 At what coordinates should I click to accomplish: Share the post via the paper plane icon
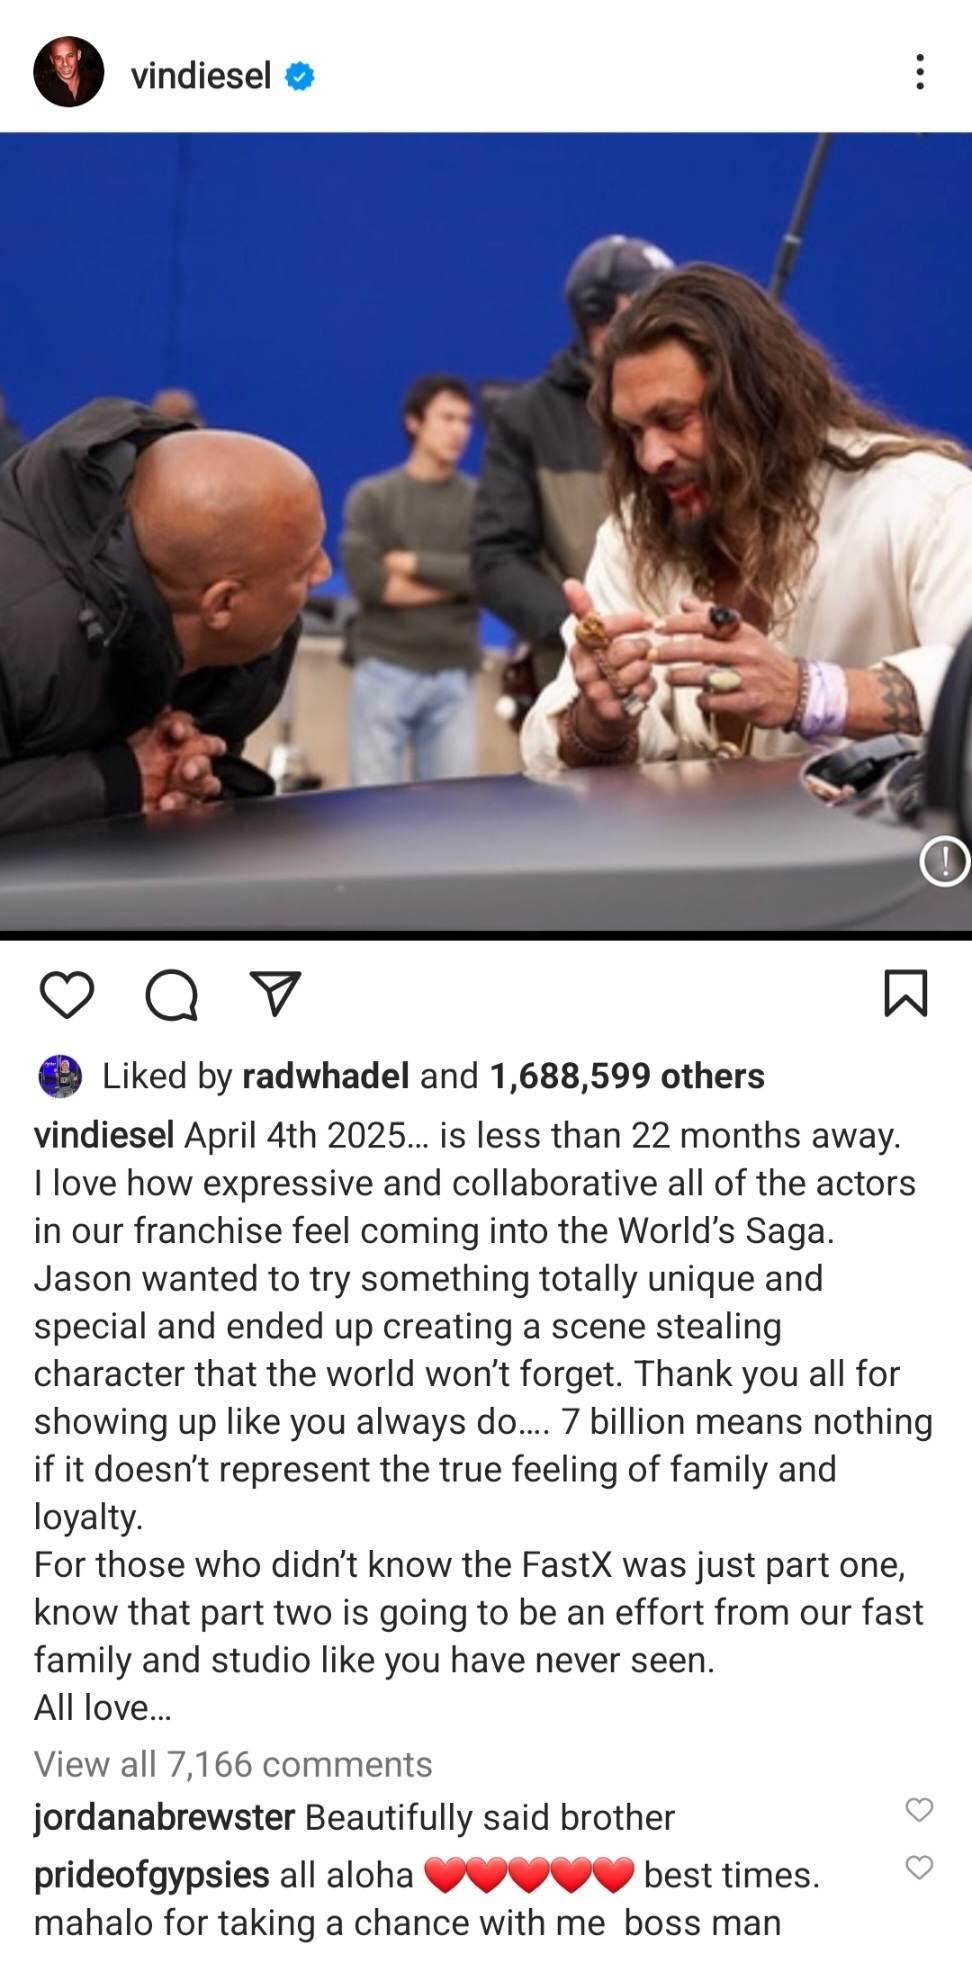[275, 994]
